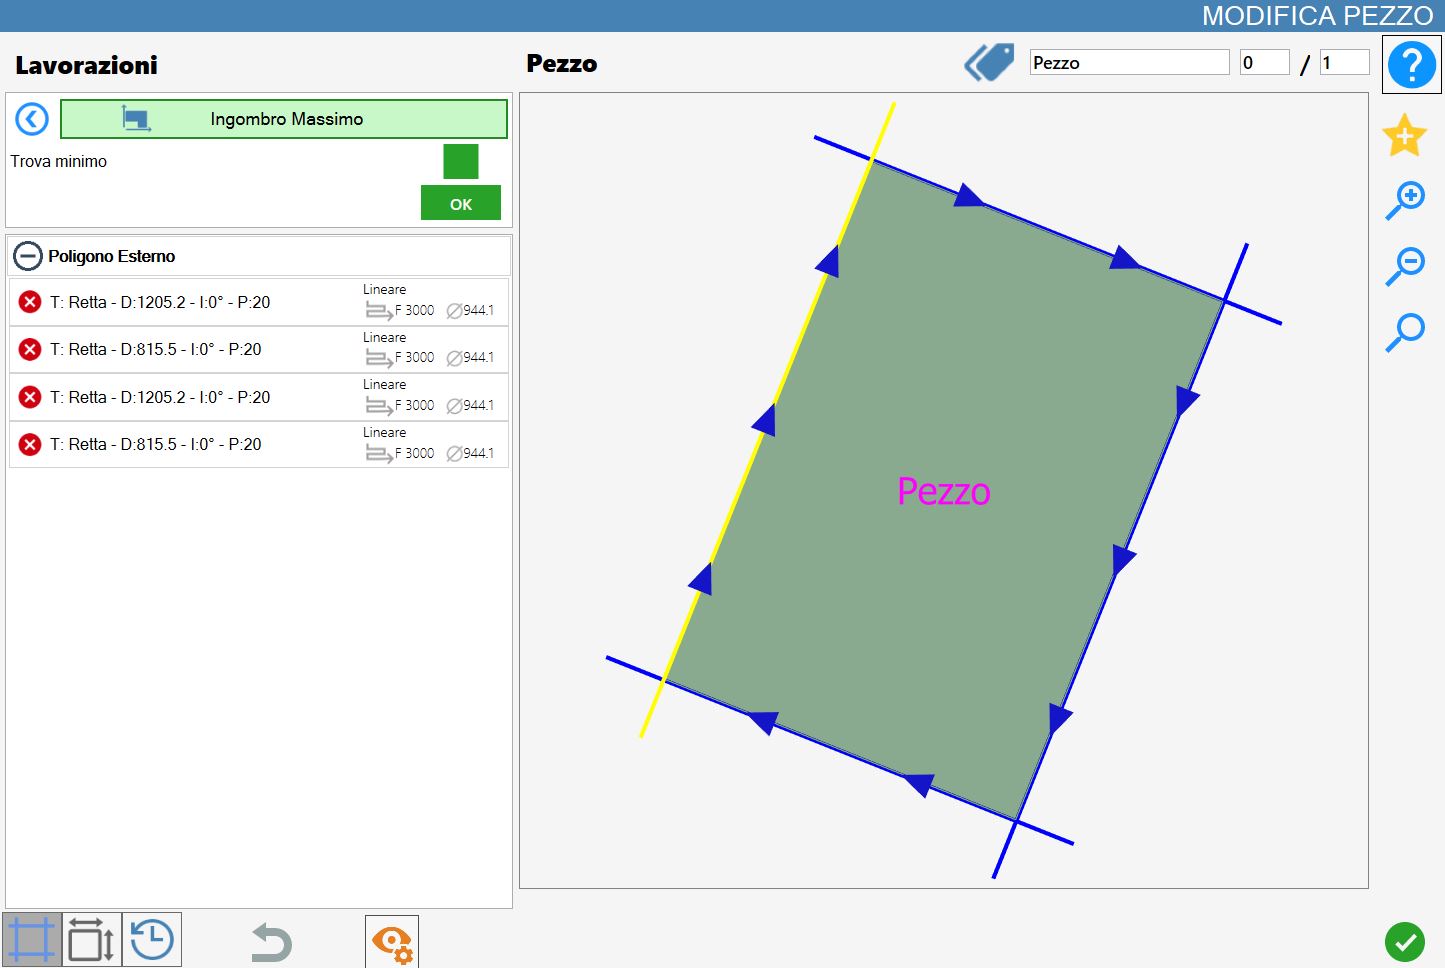Add piece to favorites with star icon

(1404, 135)
